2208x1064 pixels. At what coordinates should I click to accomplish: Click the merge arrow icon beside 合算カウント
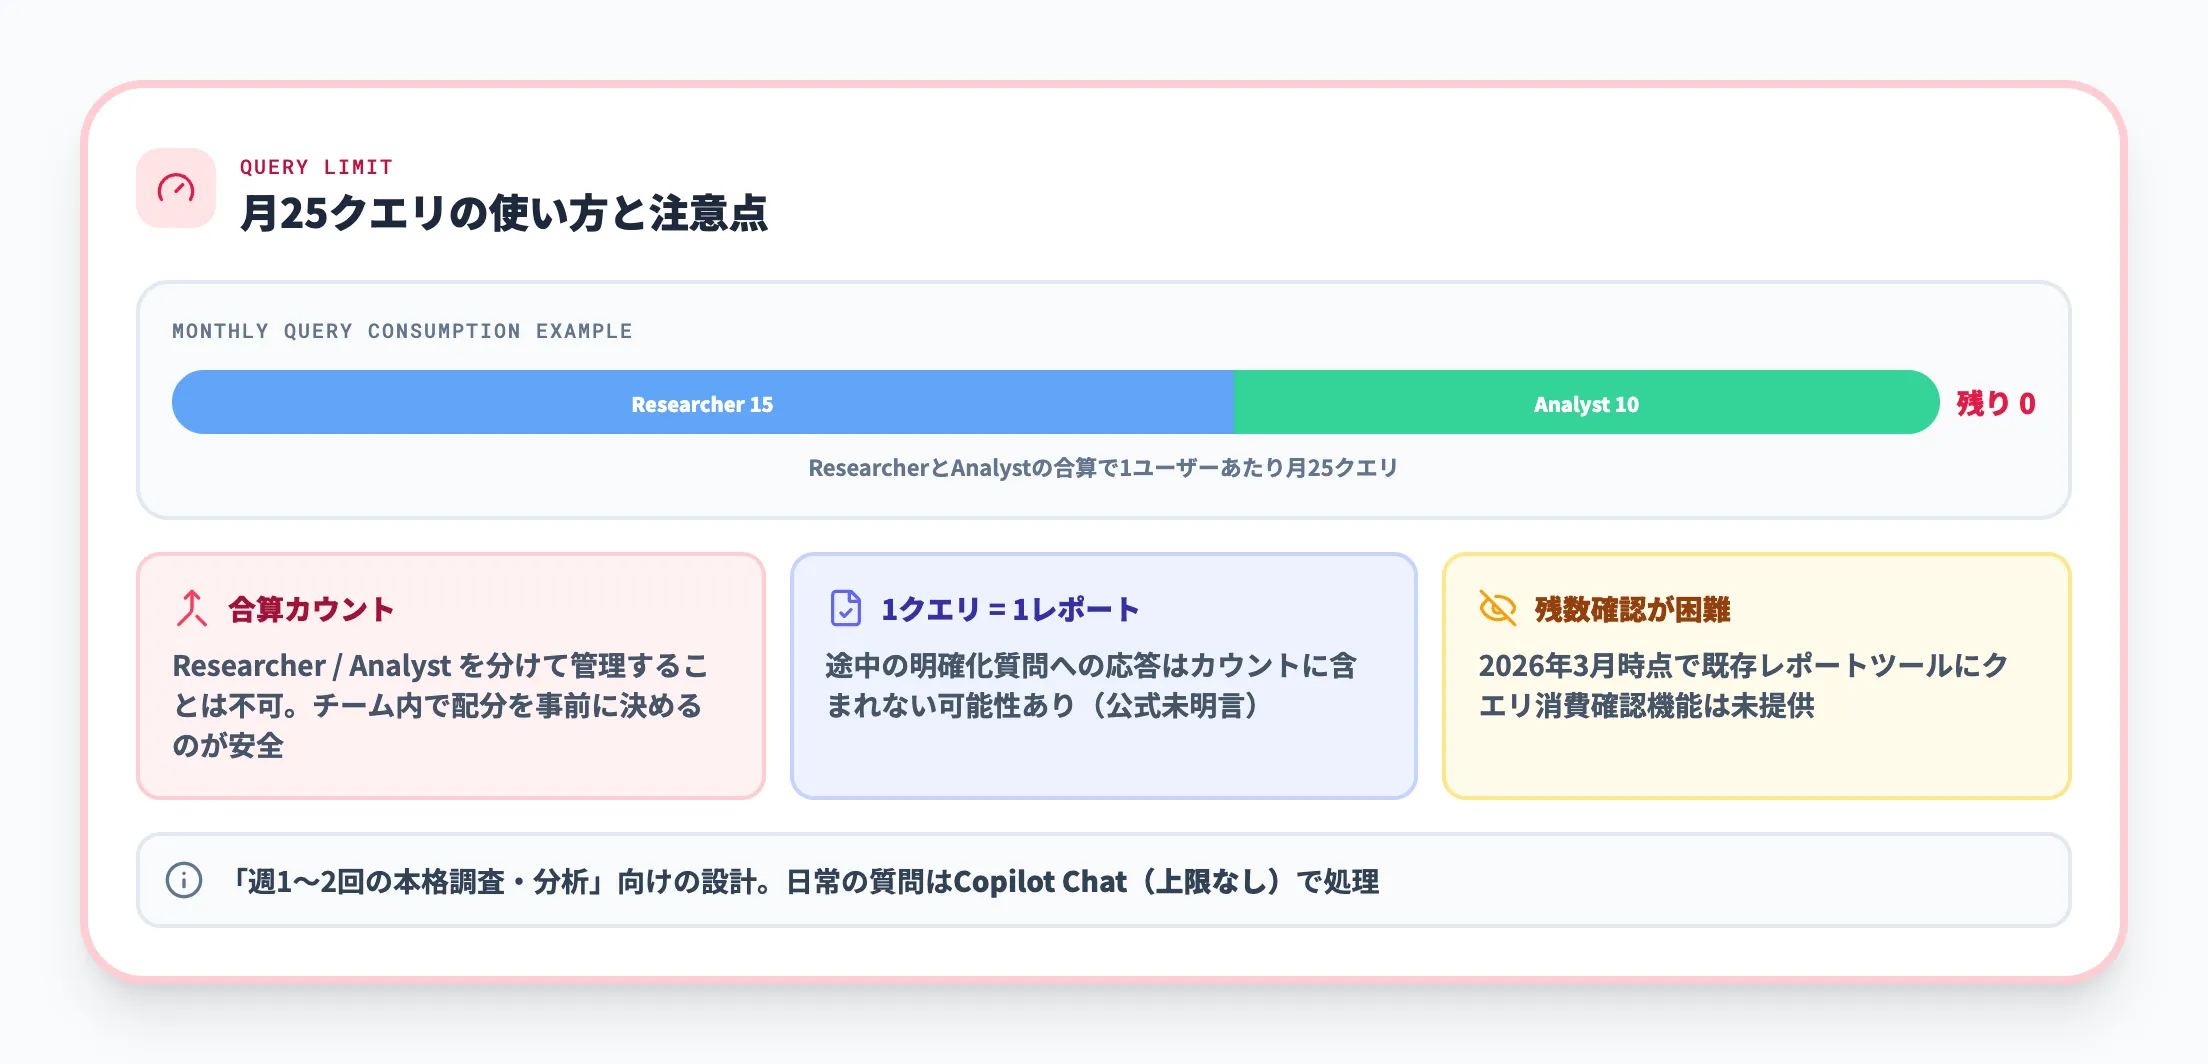[x=191, y=608]
